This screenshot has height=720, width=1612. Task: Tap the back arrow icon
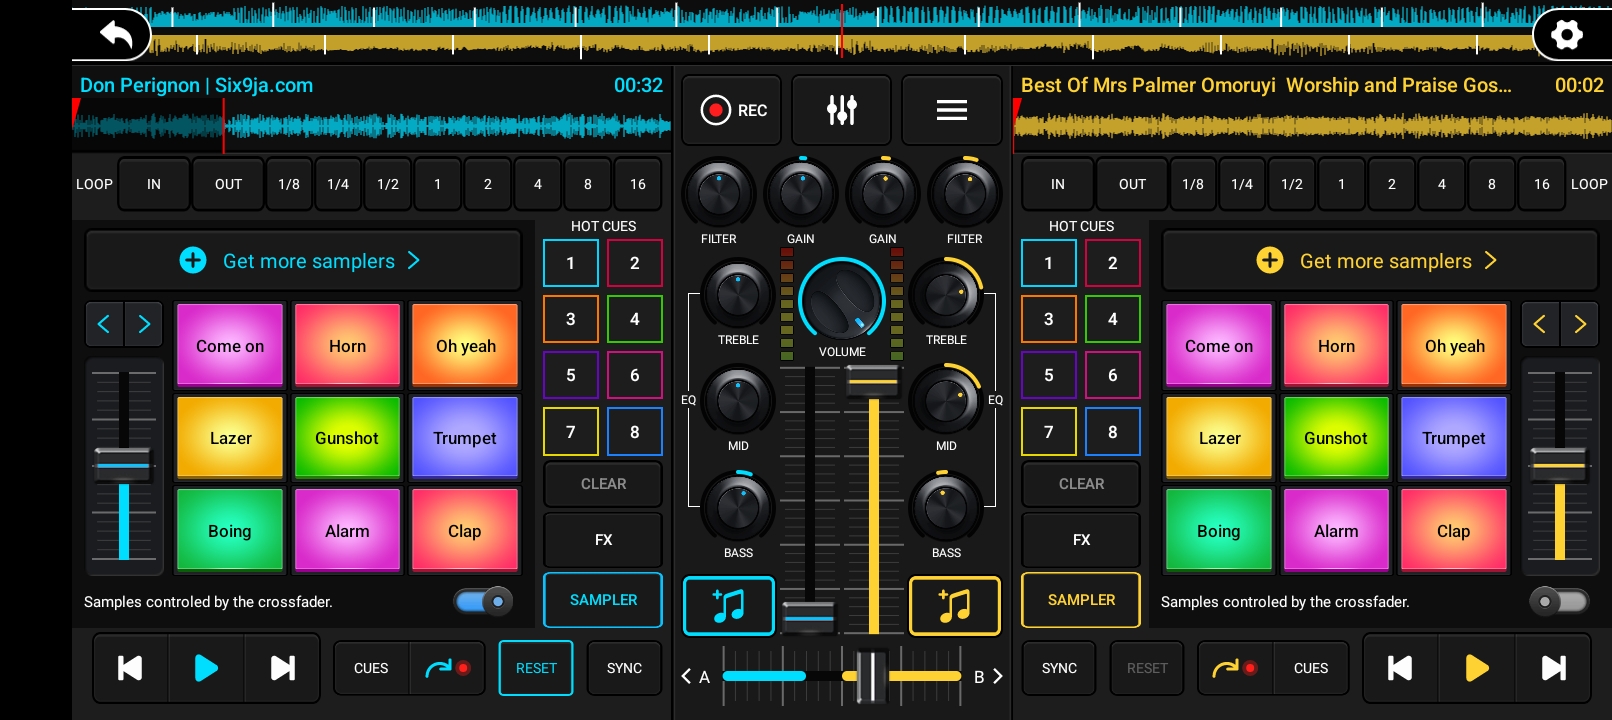click(116, 35)
